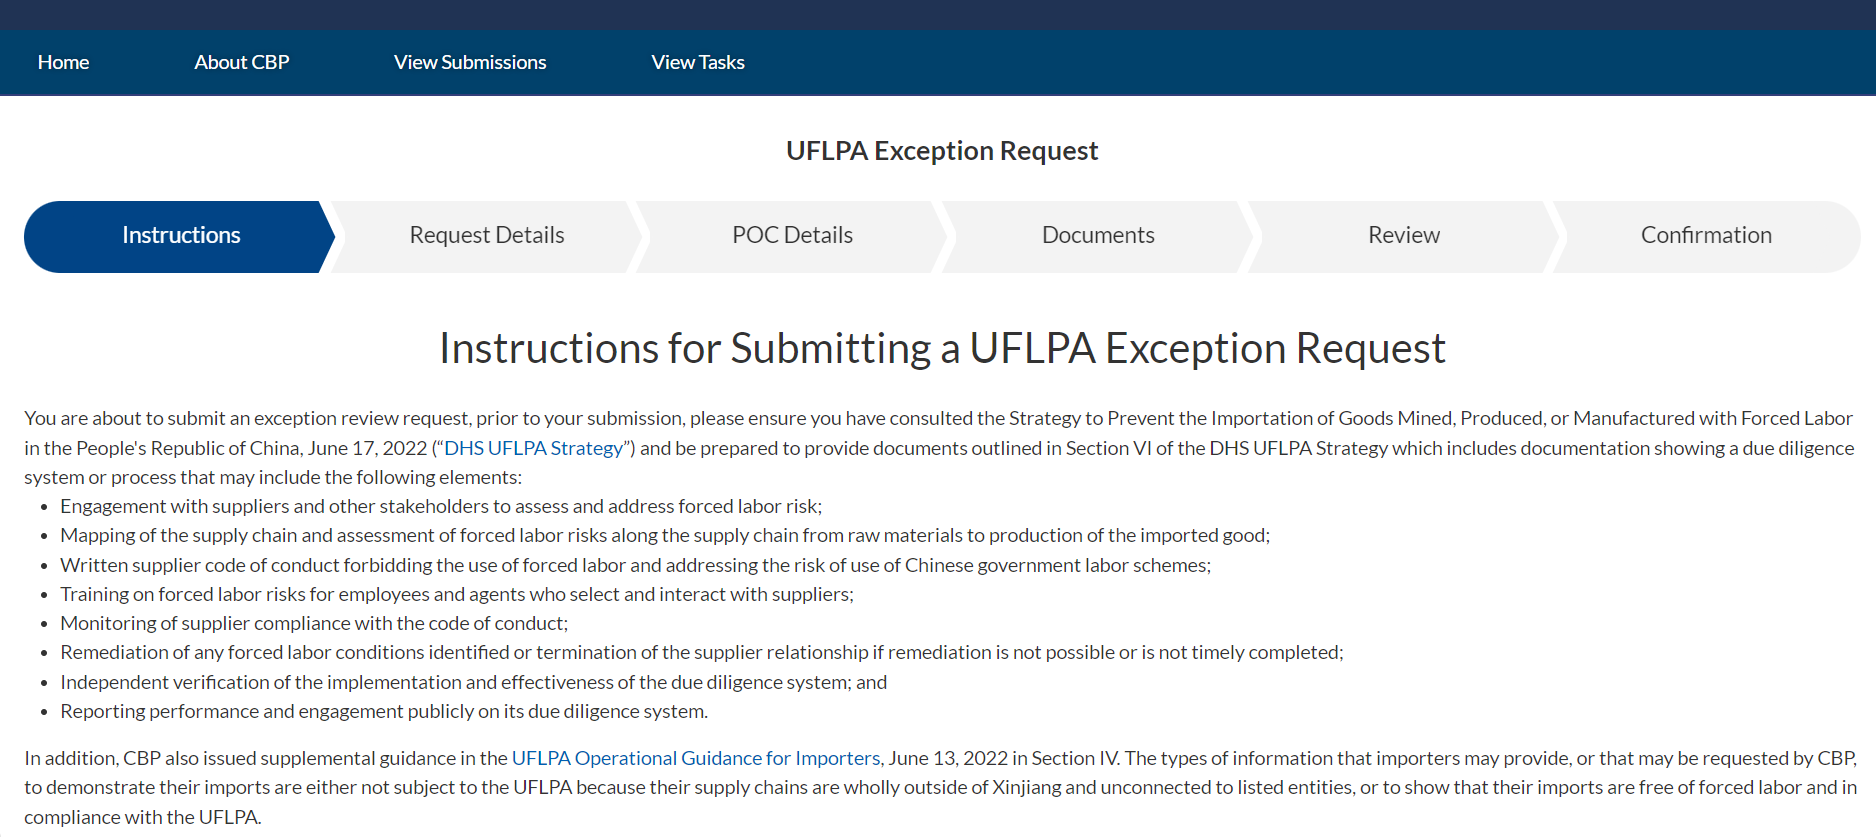Switch to the Request Details step
Image resolution: width=1876 pixels, height=837 pixels.
click(x=487, y=236)
